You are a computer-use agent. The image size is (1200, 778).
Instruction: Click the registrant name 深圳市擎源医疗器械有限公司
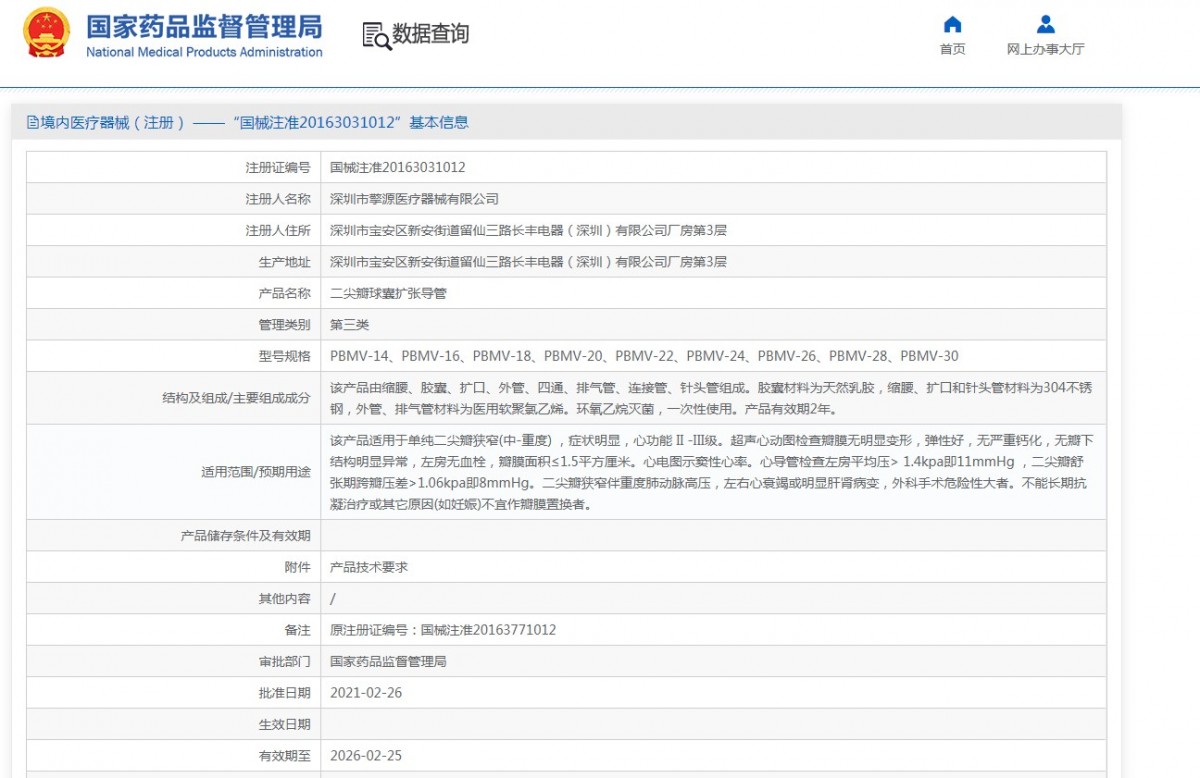[x=414, y=199]
